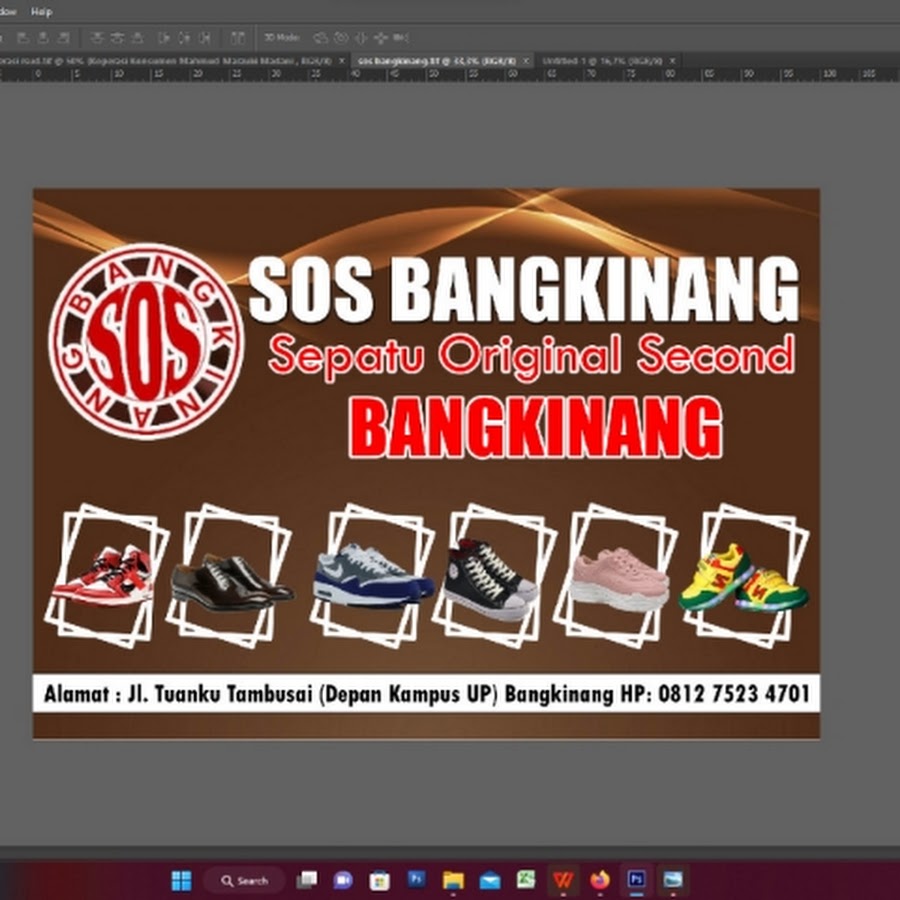Open the Help menu
Screen dimensions: 900x900
tap(41, 11)
